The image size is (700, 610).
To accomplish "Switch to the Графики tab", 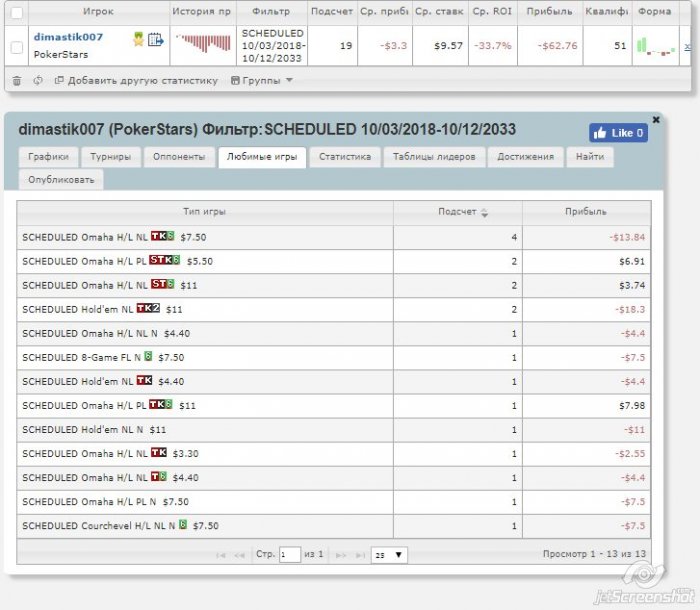I will pyautogui.click(x=48, y=157).
